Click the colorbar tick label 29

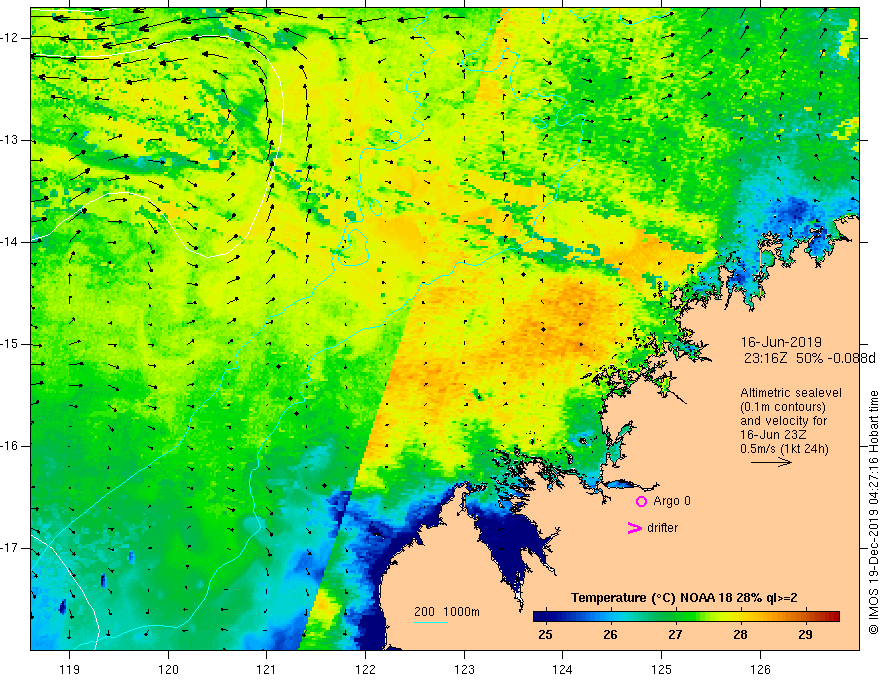[805, 635]
